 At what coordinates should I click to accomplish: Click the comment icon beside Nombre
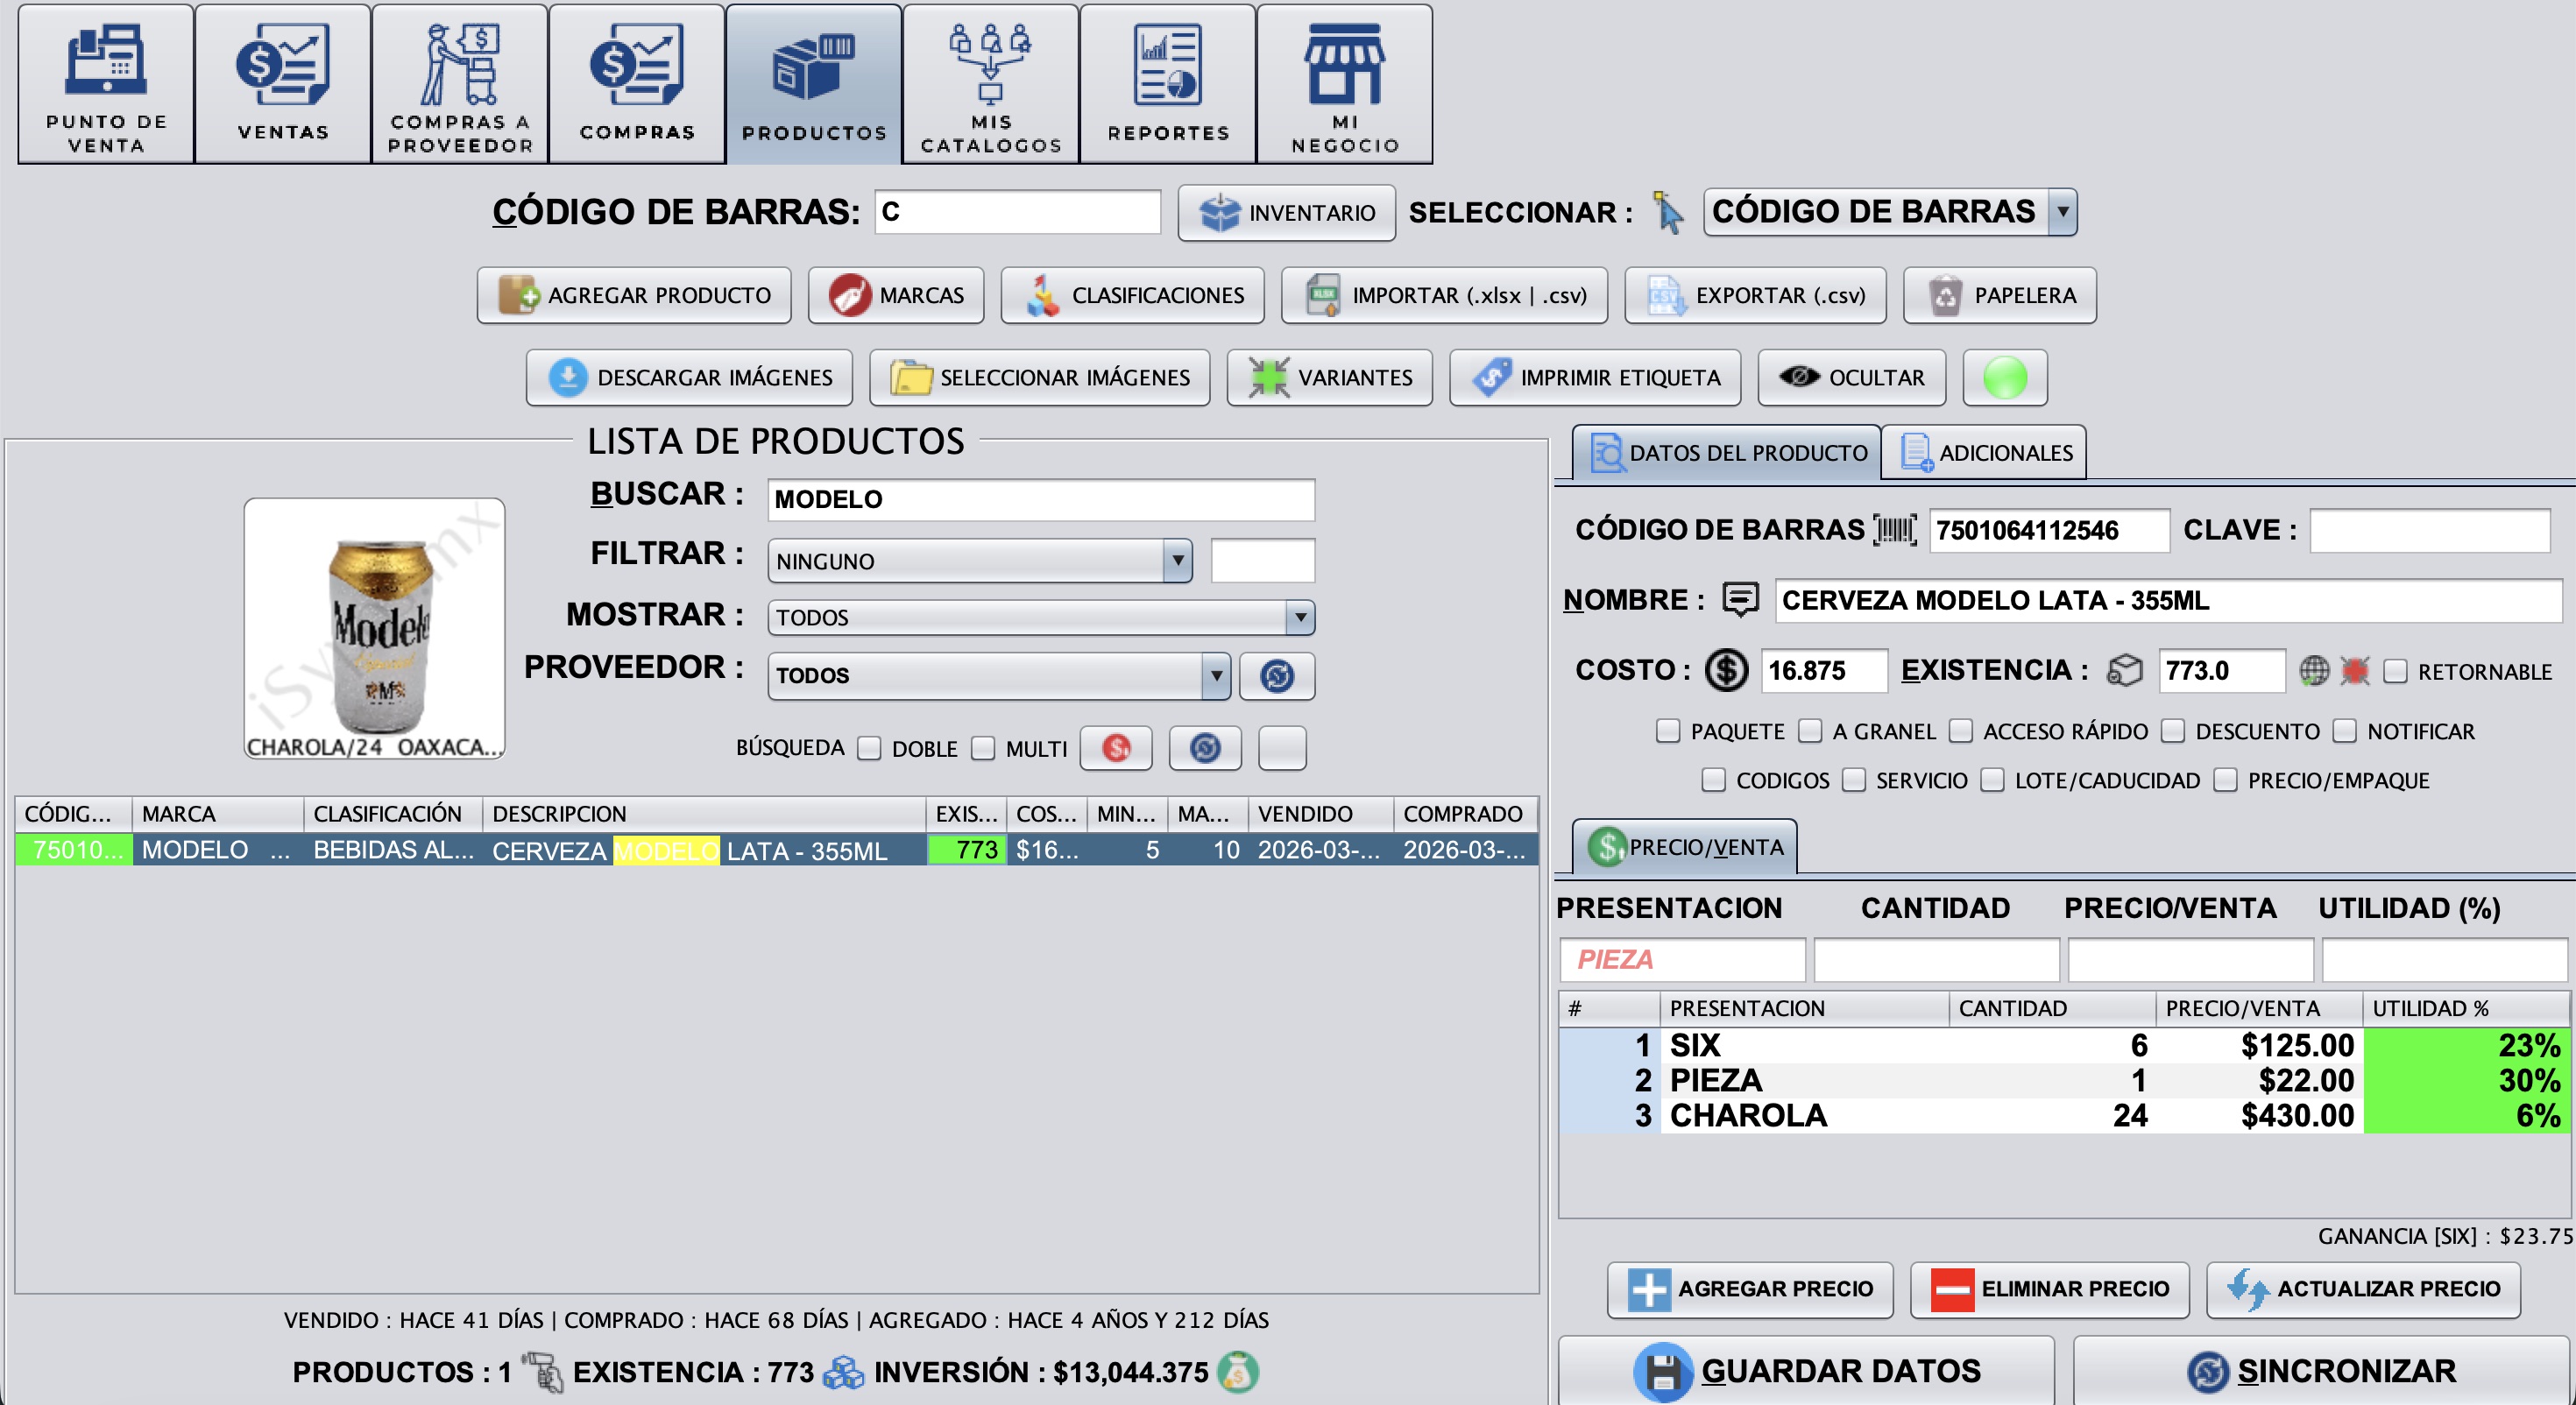(x=1740, y=600)
